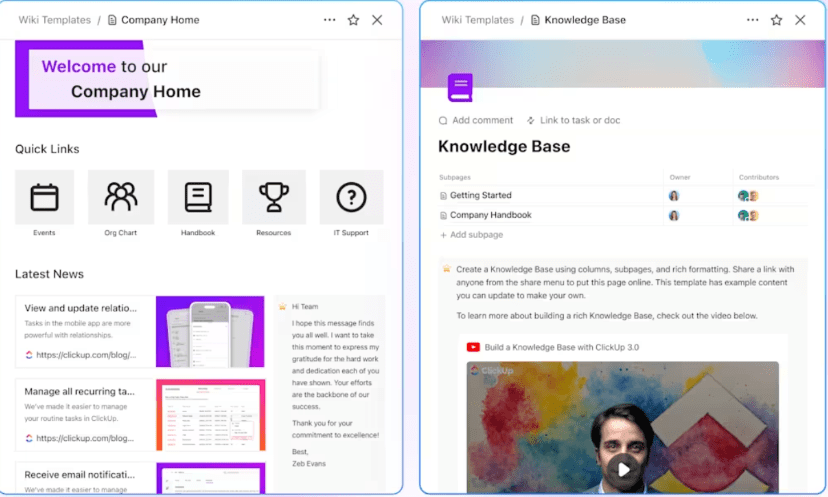Open Build a Knowledge Base with ClickUp 3.0 link
The image size is (828, 497).
tap(562, 347)
